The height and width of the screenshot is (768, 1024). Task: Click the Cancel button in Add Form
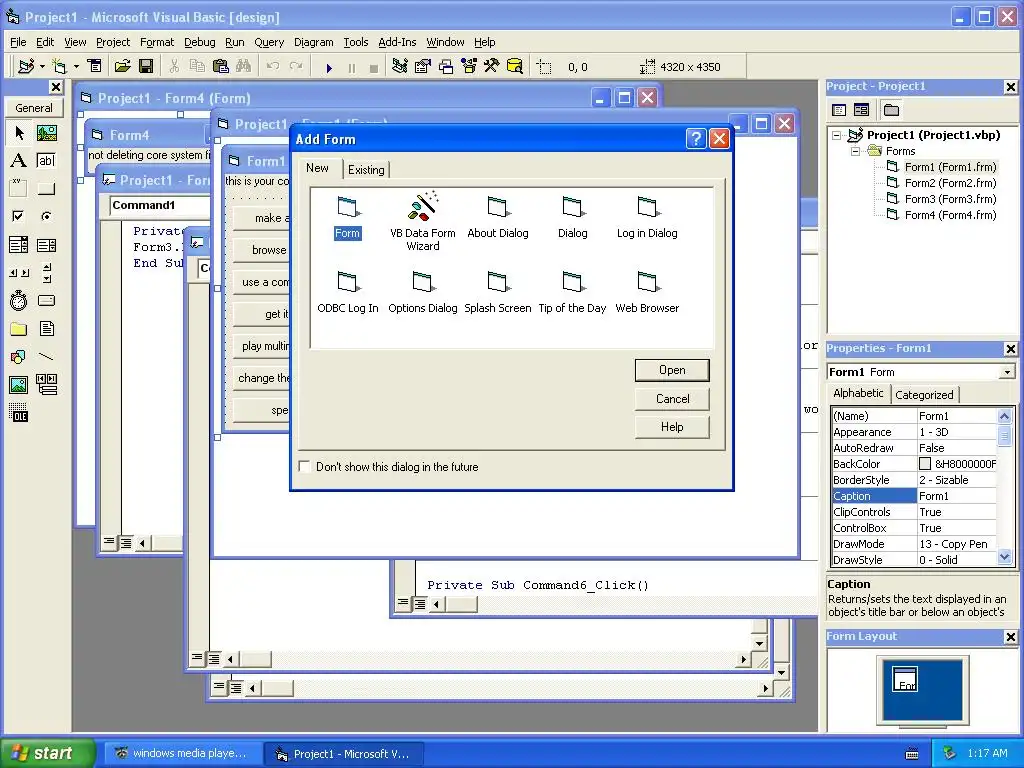pos(672,399)
